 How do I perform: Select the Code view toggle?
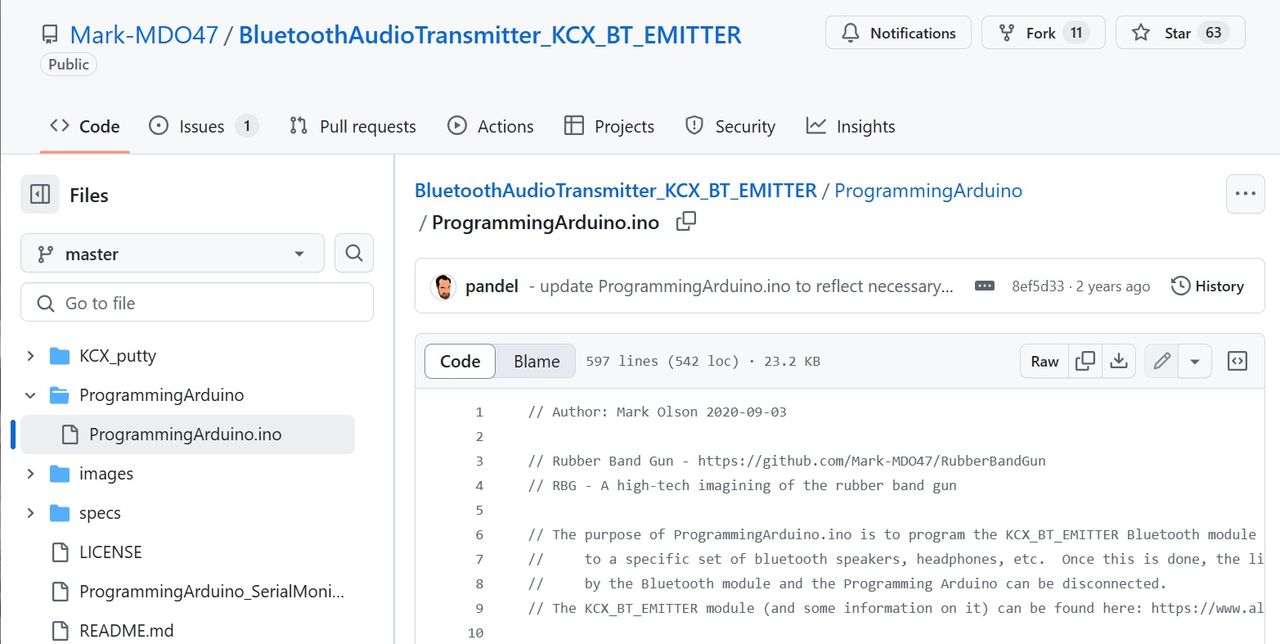click(x=460, y=361)
